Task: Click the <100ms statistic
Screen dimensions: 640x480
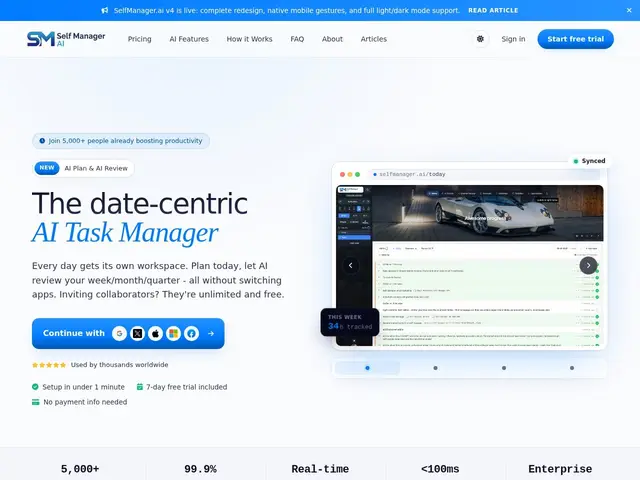Action: click(x=440, y=469)
